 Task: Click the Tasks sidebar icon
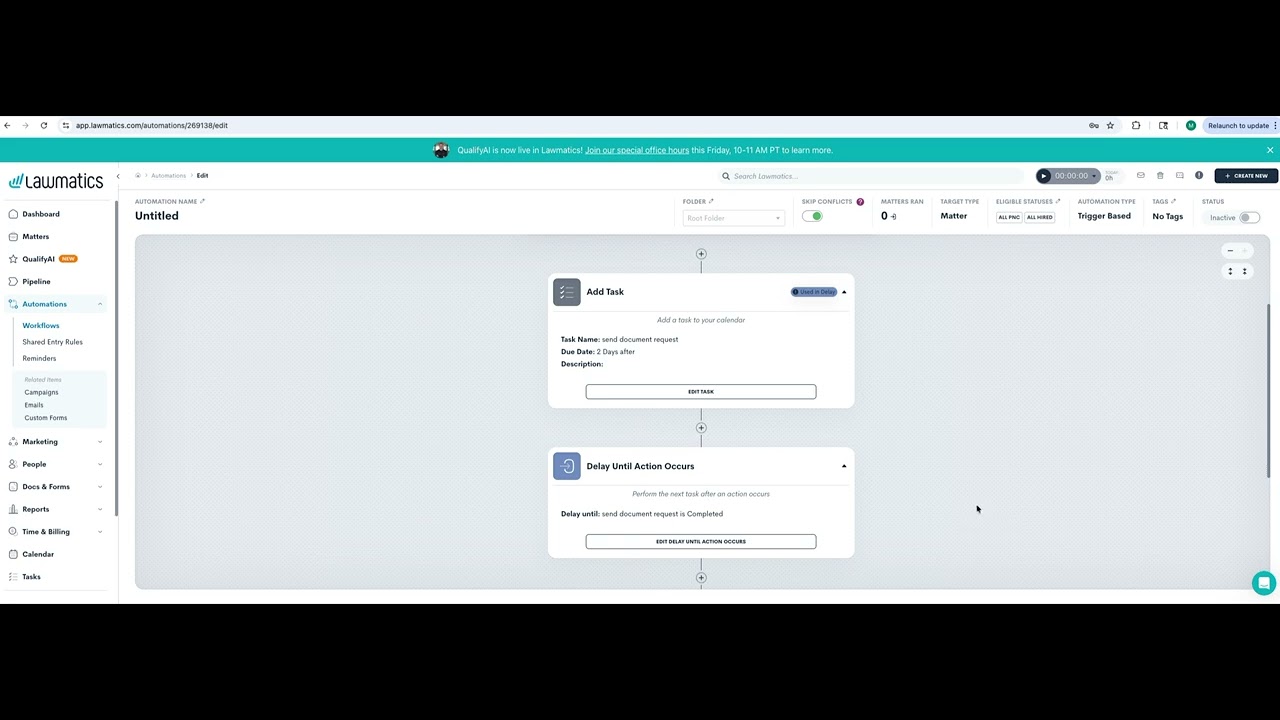pyautogui.click(x=13, y=577)
